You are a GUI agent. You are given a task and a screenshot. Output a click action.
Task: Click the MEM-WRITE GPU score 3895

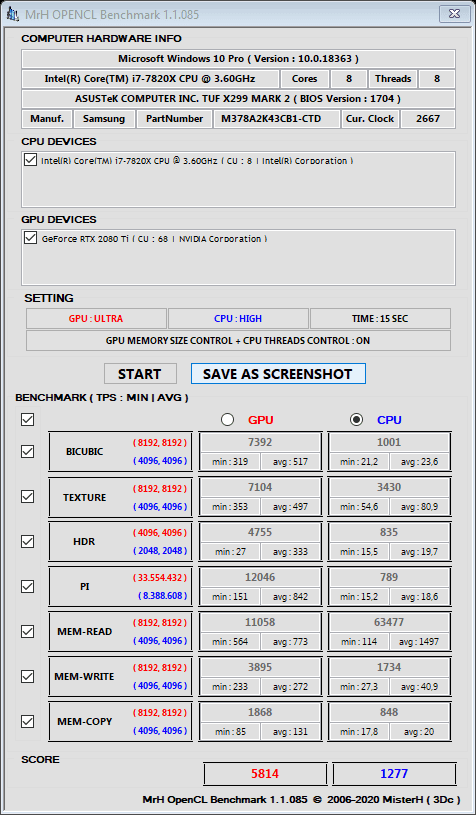(260, 667)
